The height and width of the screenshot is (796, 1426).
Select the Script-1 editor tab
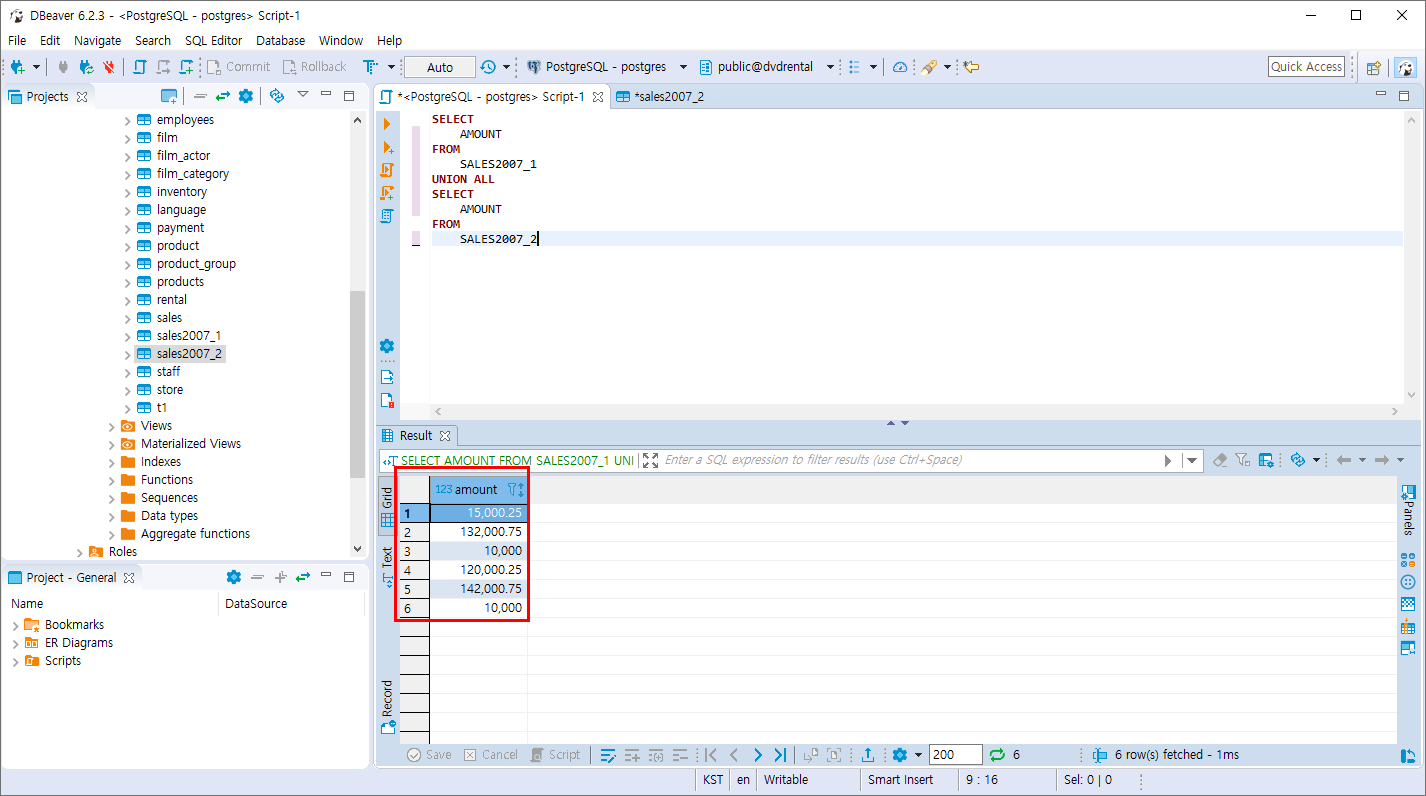pos(490,97)
